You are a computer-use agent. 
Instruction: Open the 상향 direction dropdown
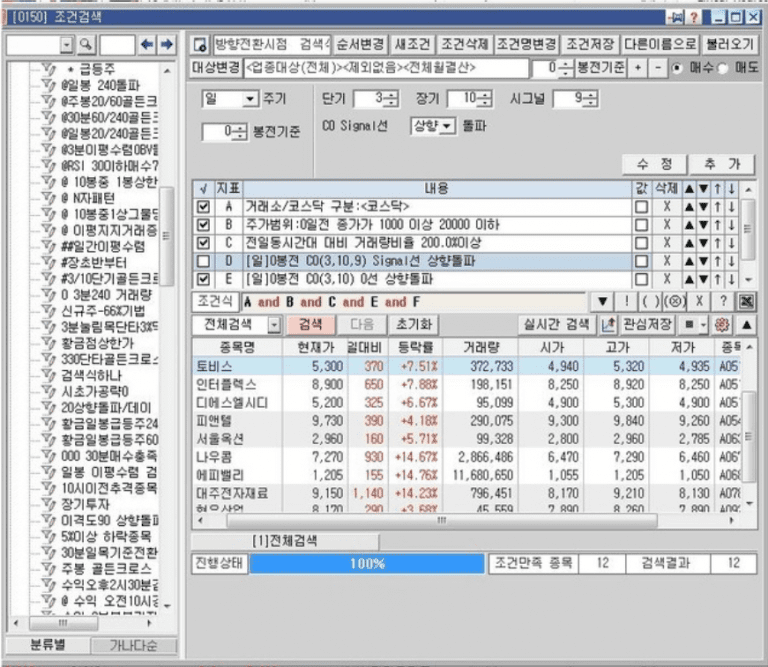point(447,126)
